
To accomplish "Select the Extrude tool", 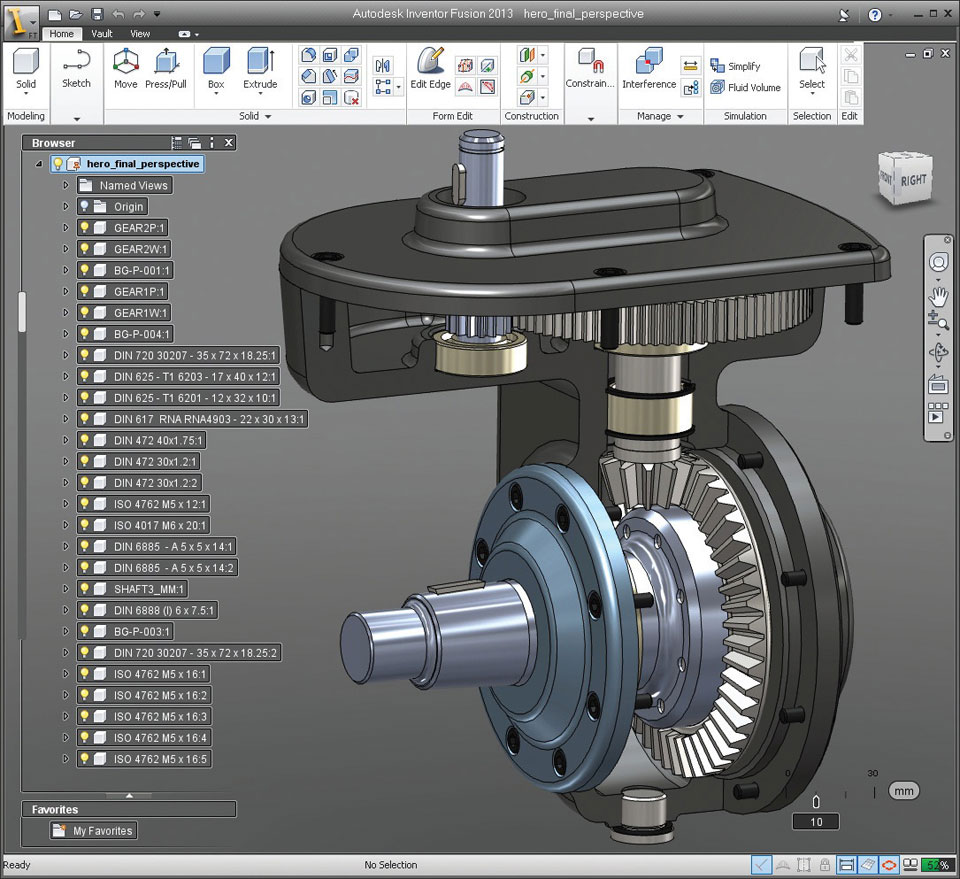I will [x=260, y=68].
